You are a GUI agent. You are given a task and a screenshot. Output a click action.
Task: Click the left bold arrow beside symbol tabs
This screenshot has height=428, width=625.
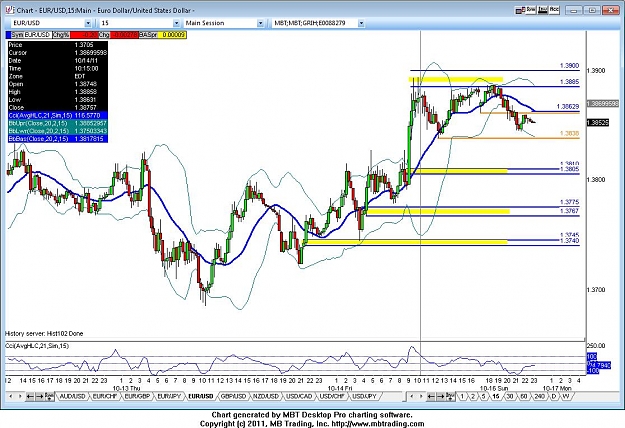coord(30,397)
